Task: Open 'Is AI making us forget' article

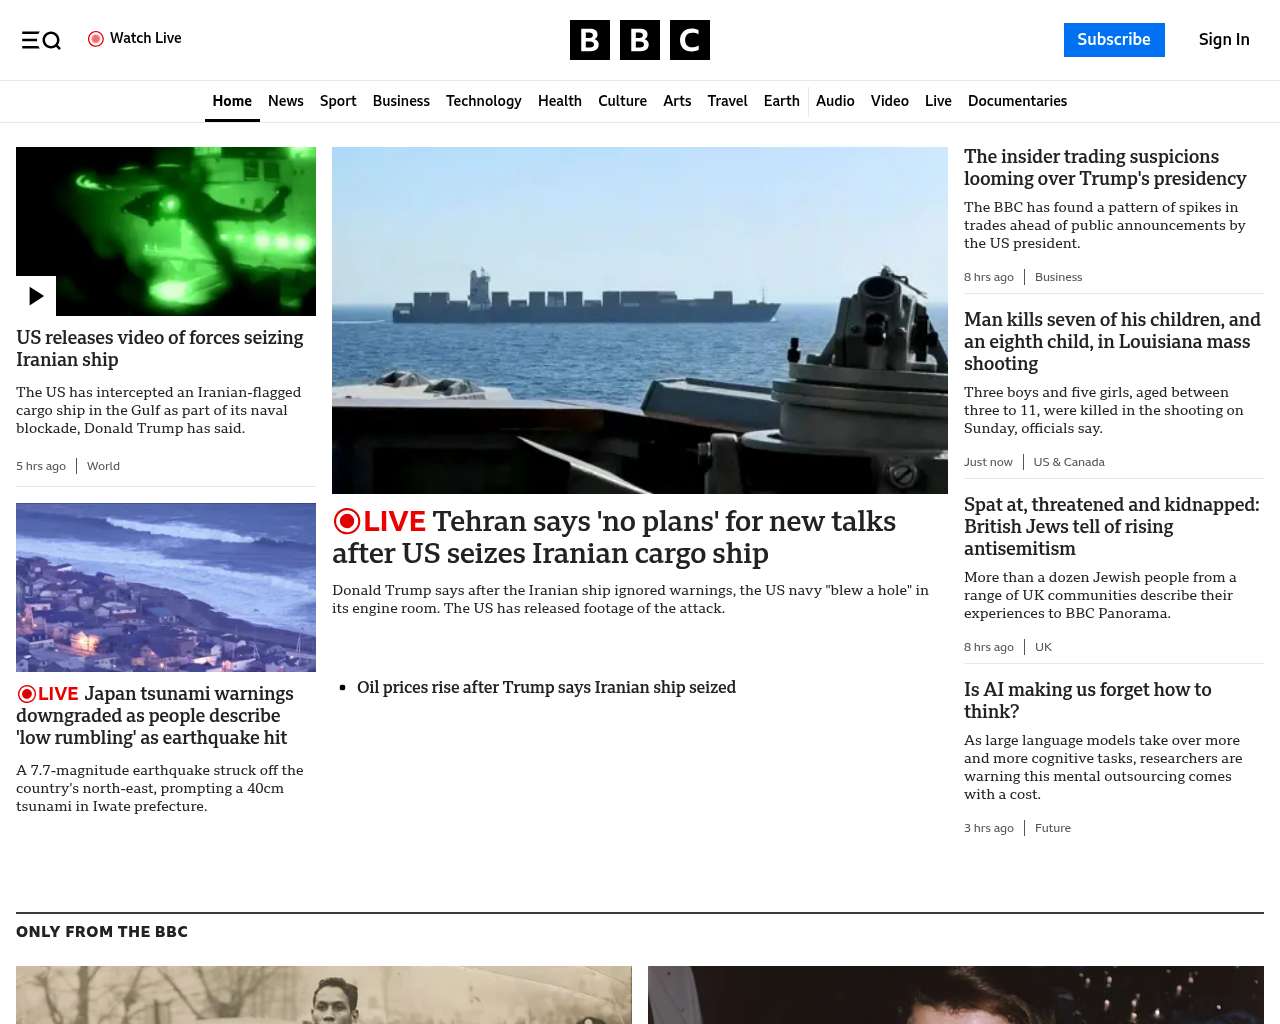Action: point(1087,700)
